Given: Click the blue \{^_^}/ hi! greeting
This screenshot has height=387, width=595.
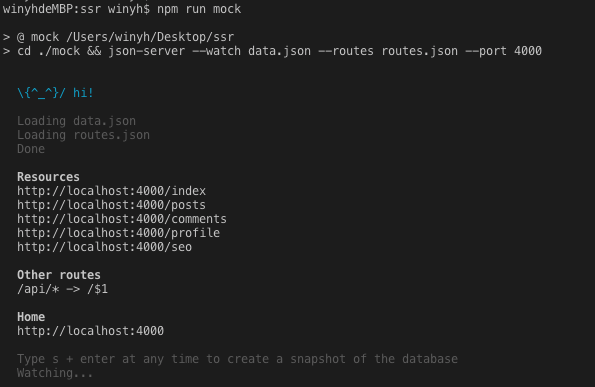Looking at the screenshot, I should coord(55,93).
